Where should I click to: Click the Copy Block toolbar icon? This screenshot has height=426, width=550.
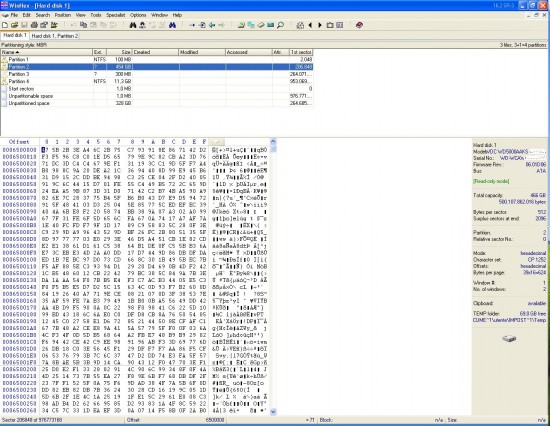pyautogui.click(x=83, y=25)
